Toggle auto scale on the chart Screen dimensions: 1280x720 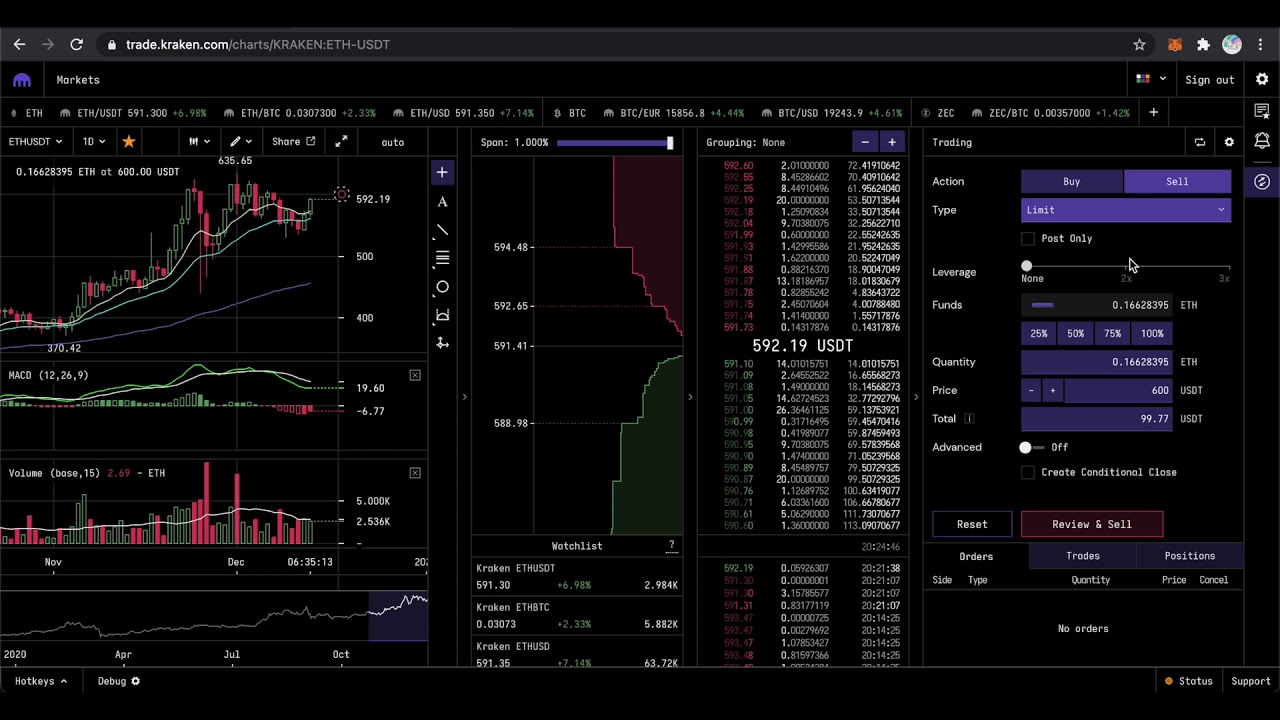(392, 142)
